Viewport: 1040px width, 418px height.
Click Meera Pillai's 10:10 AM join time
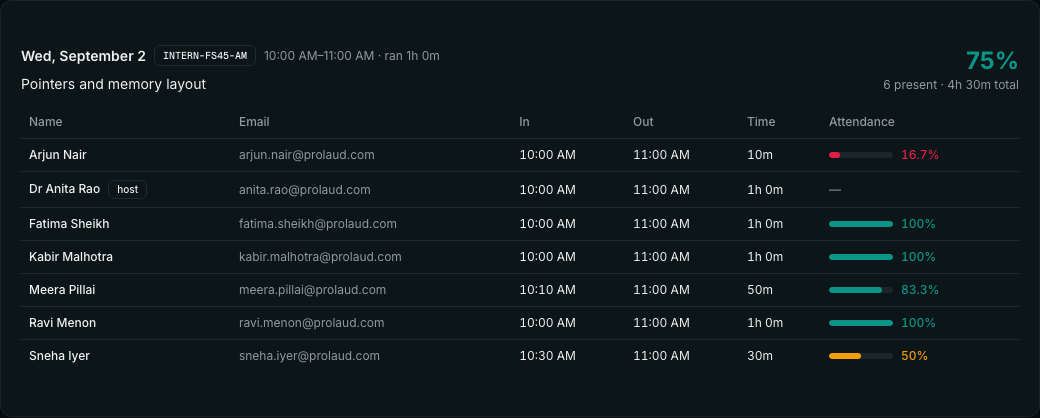click(547, 290)
